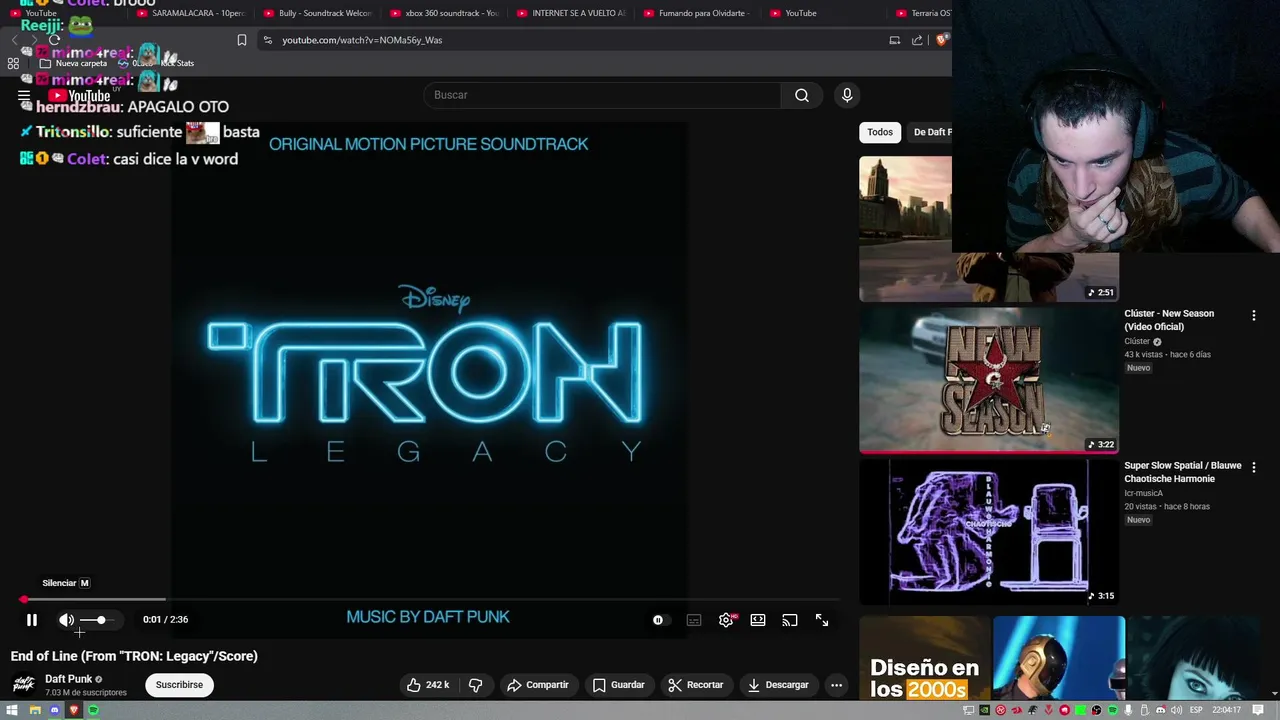The image size is (1280, 720).
Task: Switch to Terraria OST tab
Action: point(922,13)
